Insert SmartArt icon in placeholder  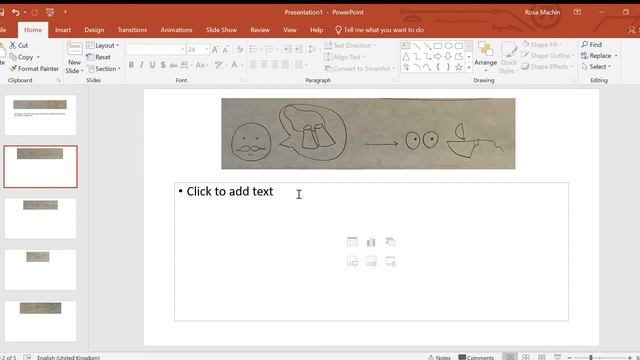[x=390, y=242]
